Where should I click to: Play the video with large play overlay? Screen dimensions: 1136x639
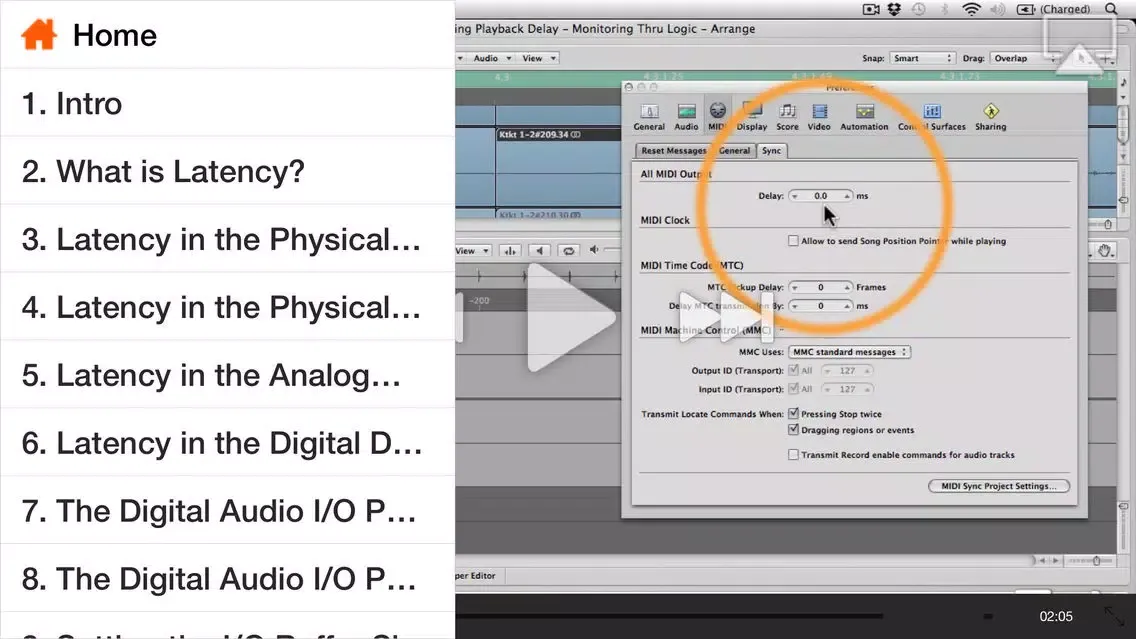pos(571,318)
